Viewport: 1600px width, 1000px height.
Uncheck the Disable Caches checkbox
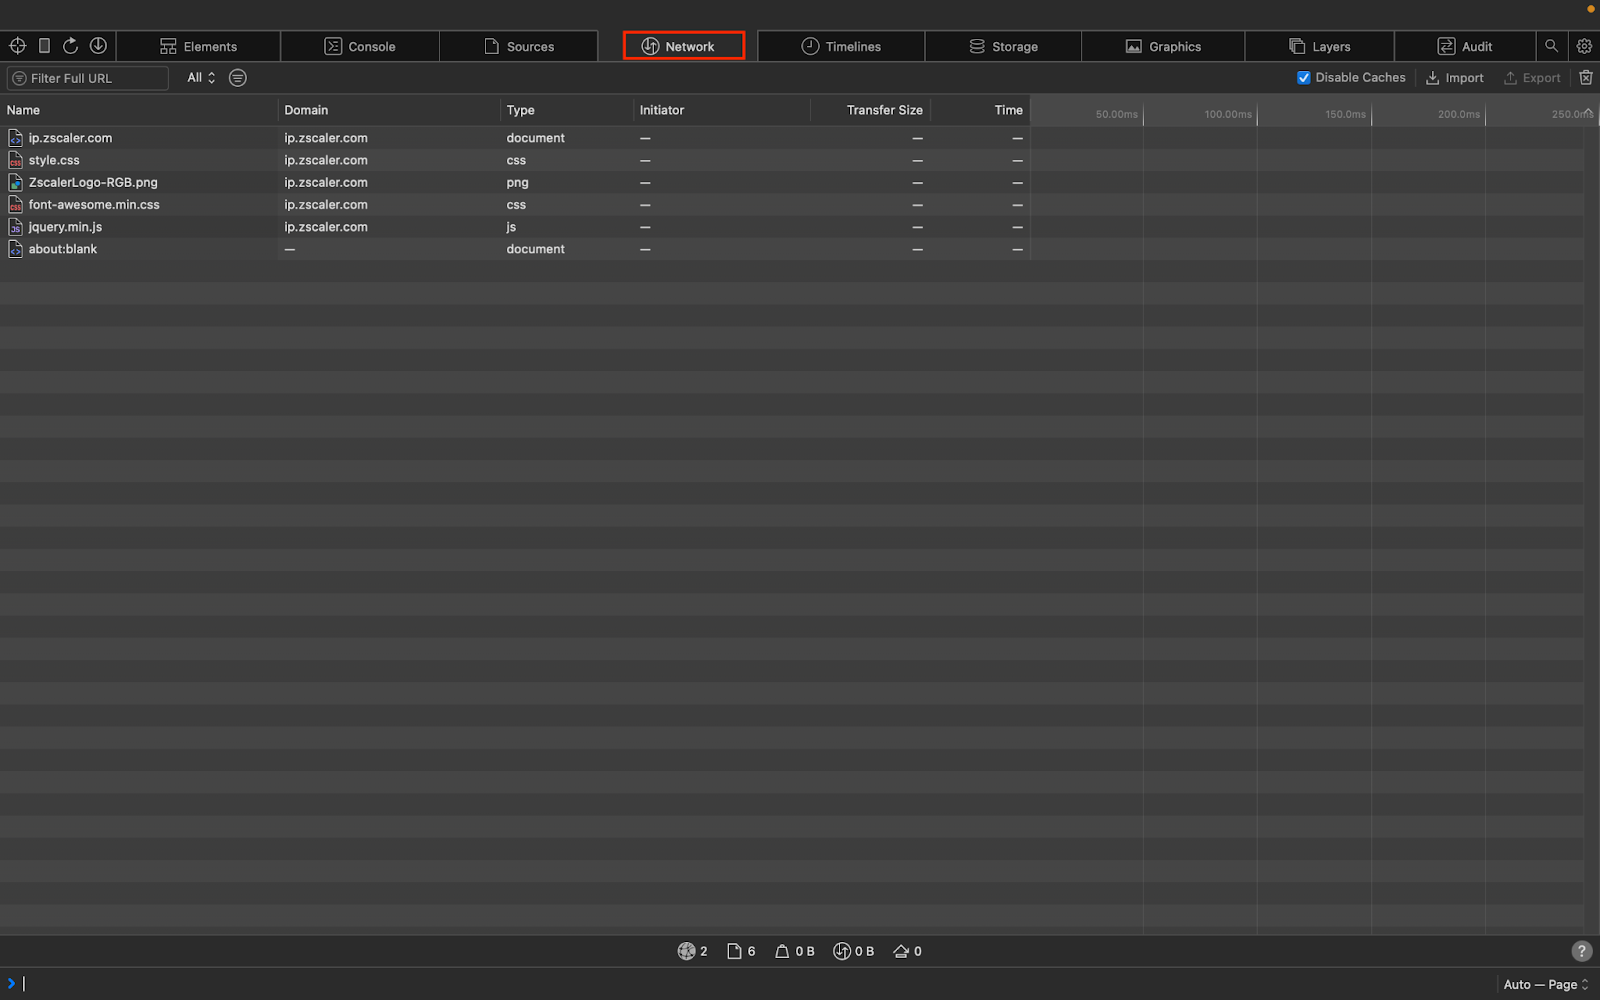(x=1304, y=77)
